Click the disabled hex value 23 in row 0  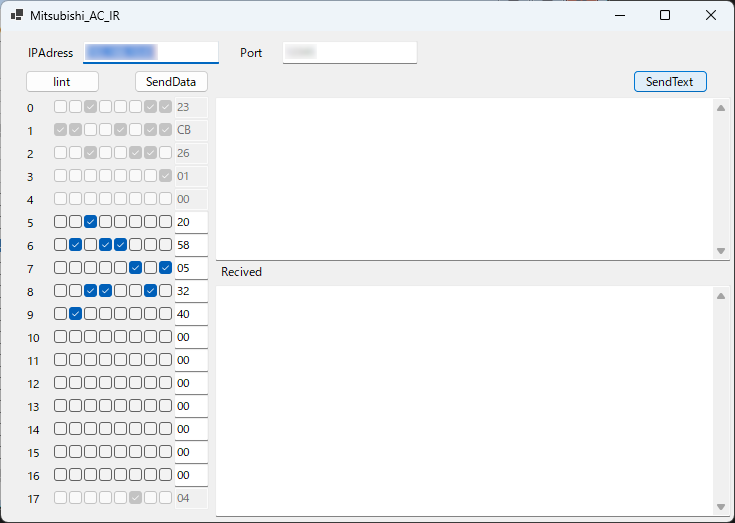[x=191, y=107]
